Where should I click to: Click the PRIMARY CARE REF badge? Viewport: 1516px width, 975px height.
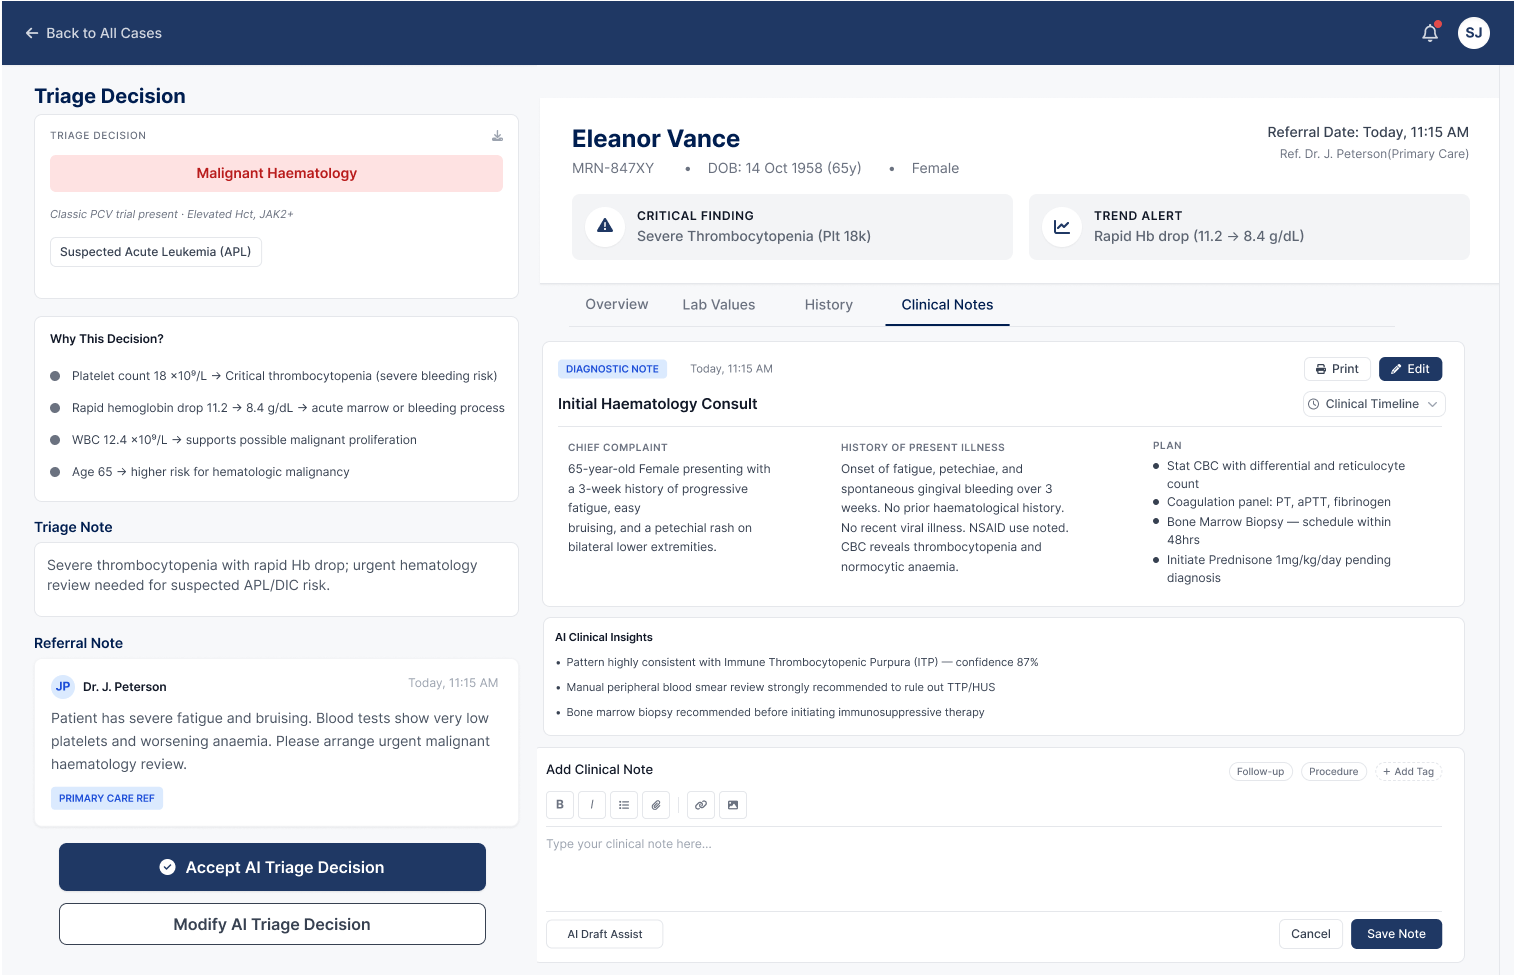tap(107, 798)
